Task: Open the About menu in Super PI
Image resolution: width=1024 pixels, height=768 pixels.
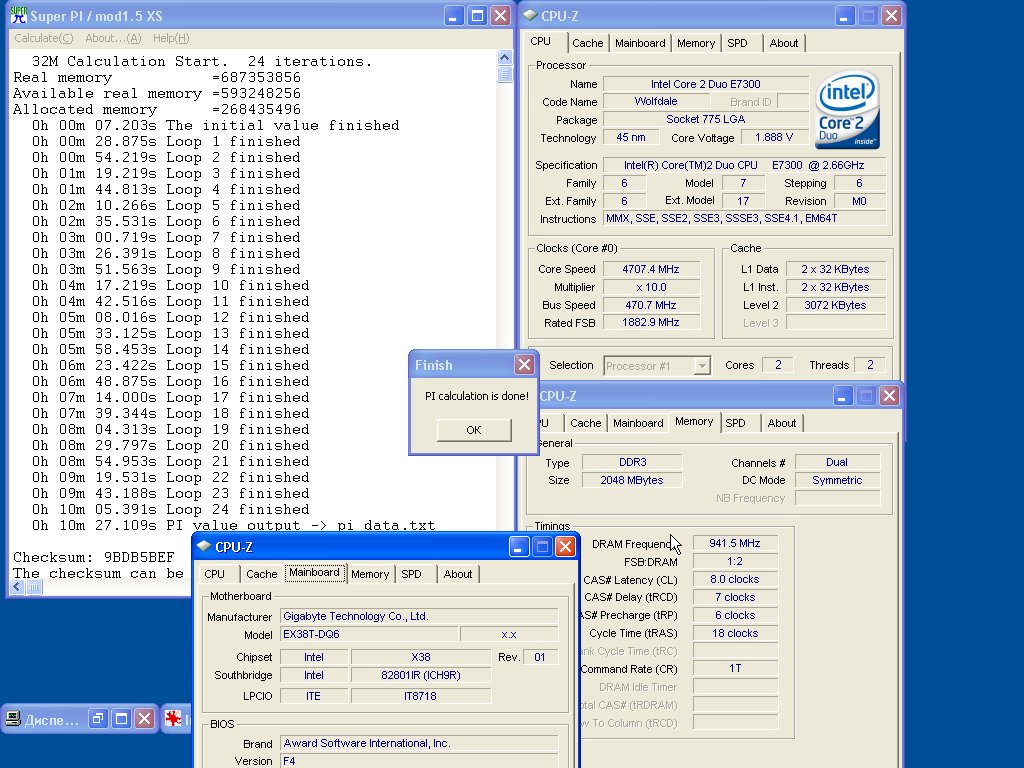Action: tap(113, 38)
